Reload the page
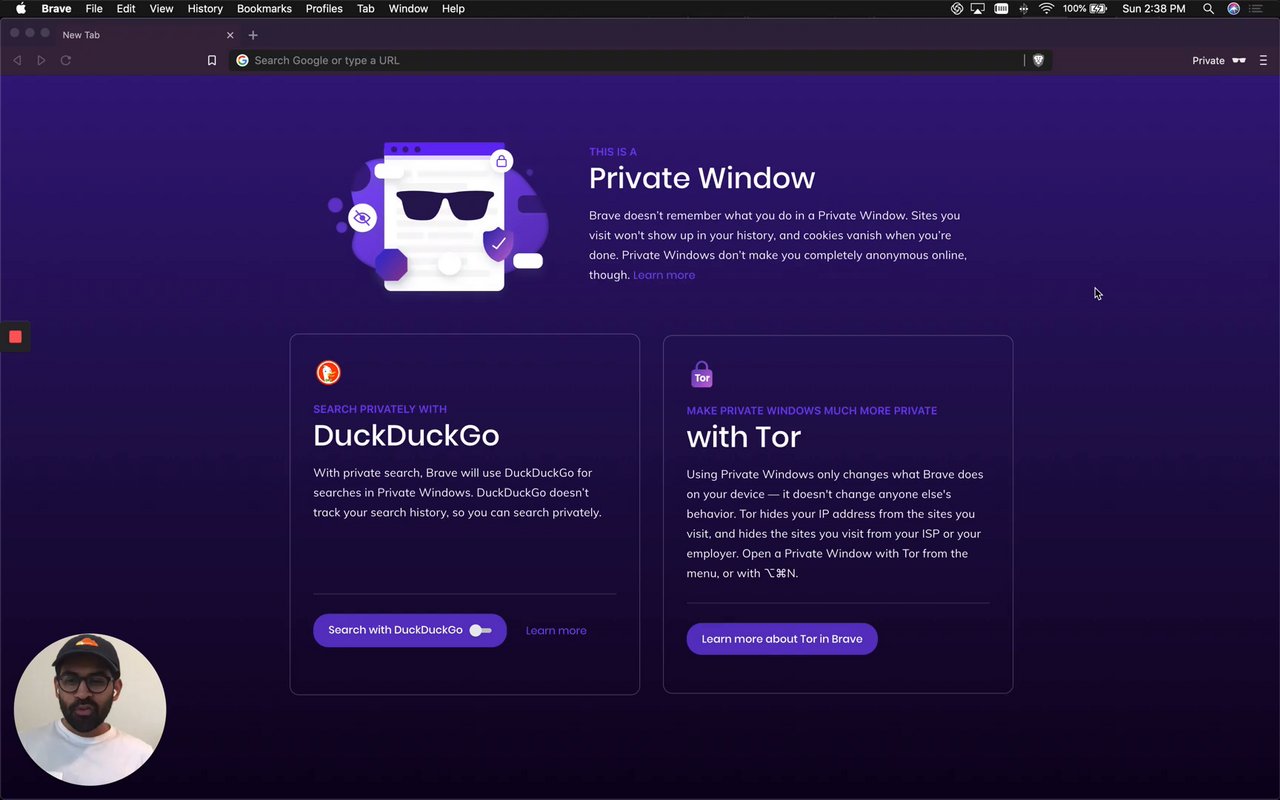The height and width of the screenshot is (800, 1280). click(x=66, y=60)
